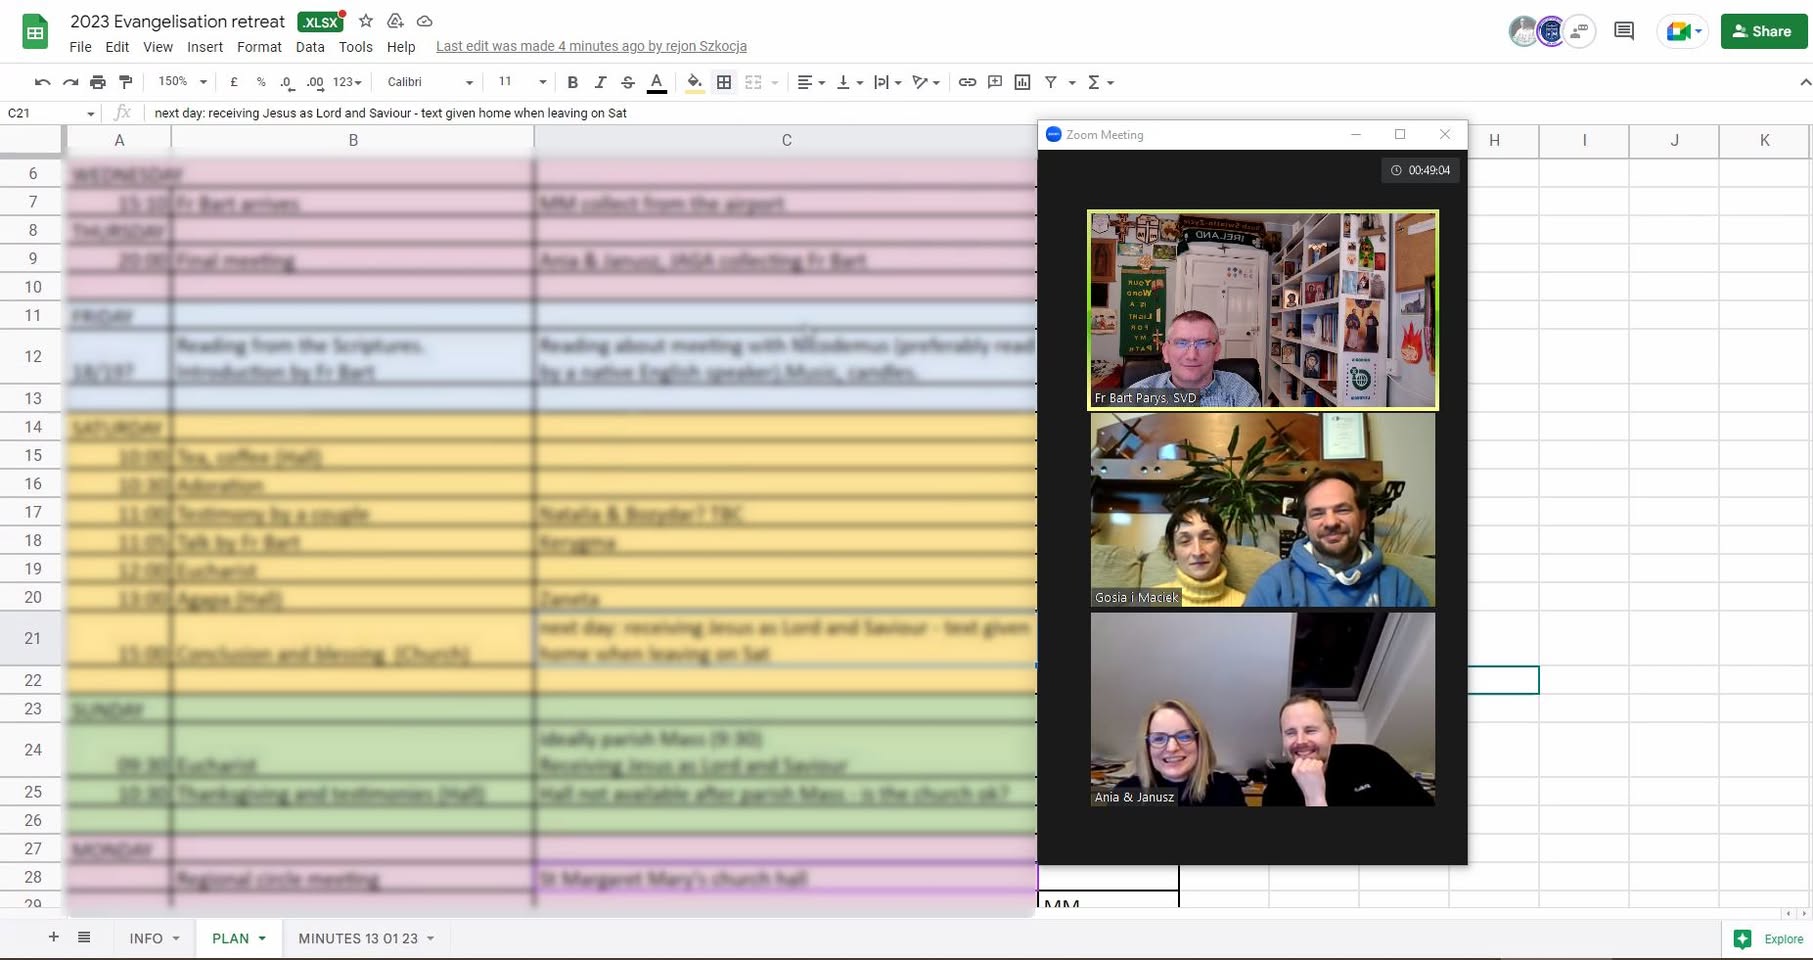
Task: Insert a link using the link icon
Action: tap(967, 82)
